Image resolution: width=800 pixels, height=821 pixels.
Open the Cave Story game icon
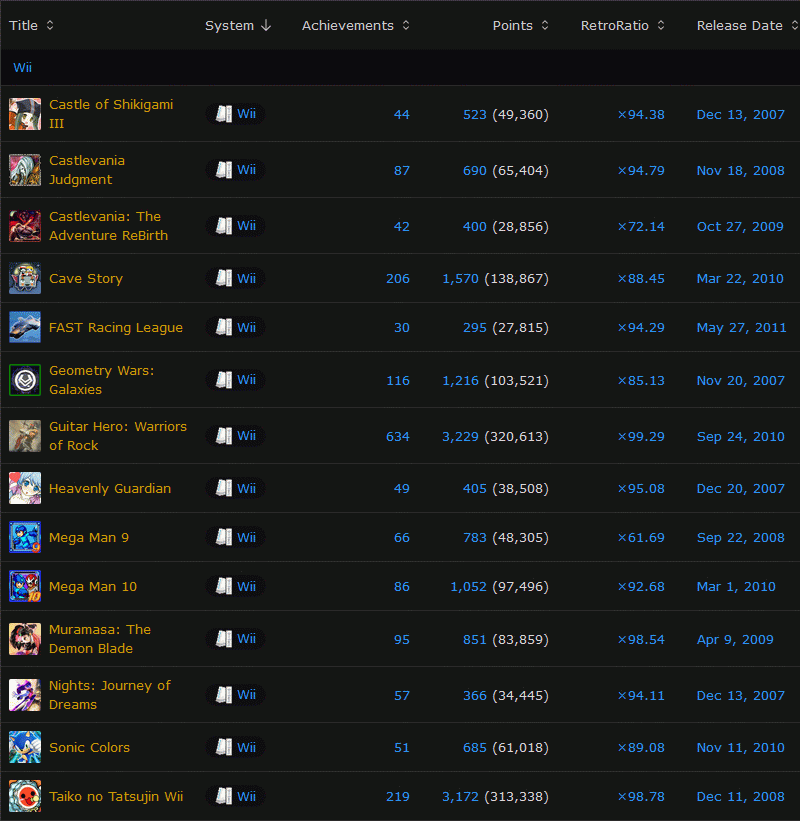click(x=25, y=279)
